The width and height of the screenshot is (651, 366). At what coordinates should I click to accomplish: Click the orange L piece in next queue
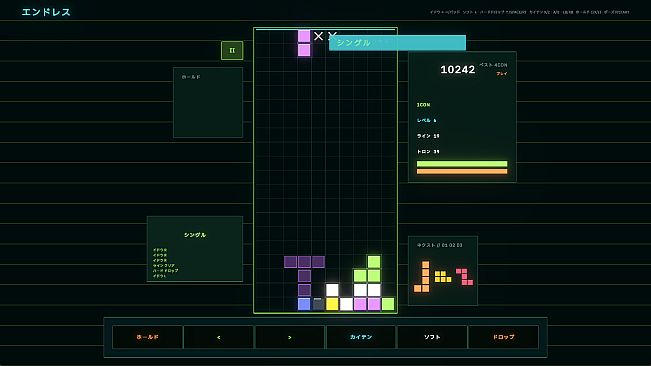click(422, 277)
